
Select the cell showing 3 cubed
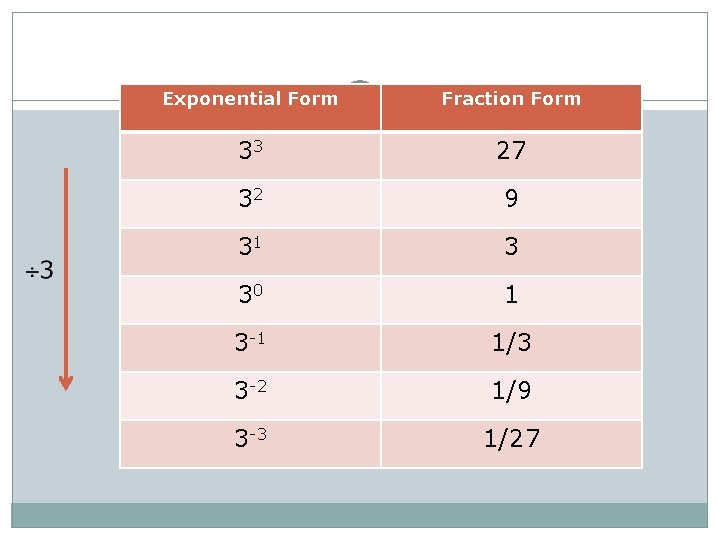click(250, 156)
